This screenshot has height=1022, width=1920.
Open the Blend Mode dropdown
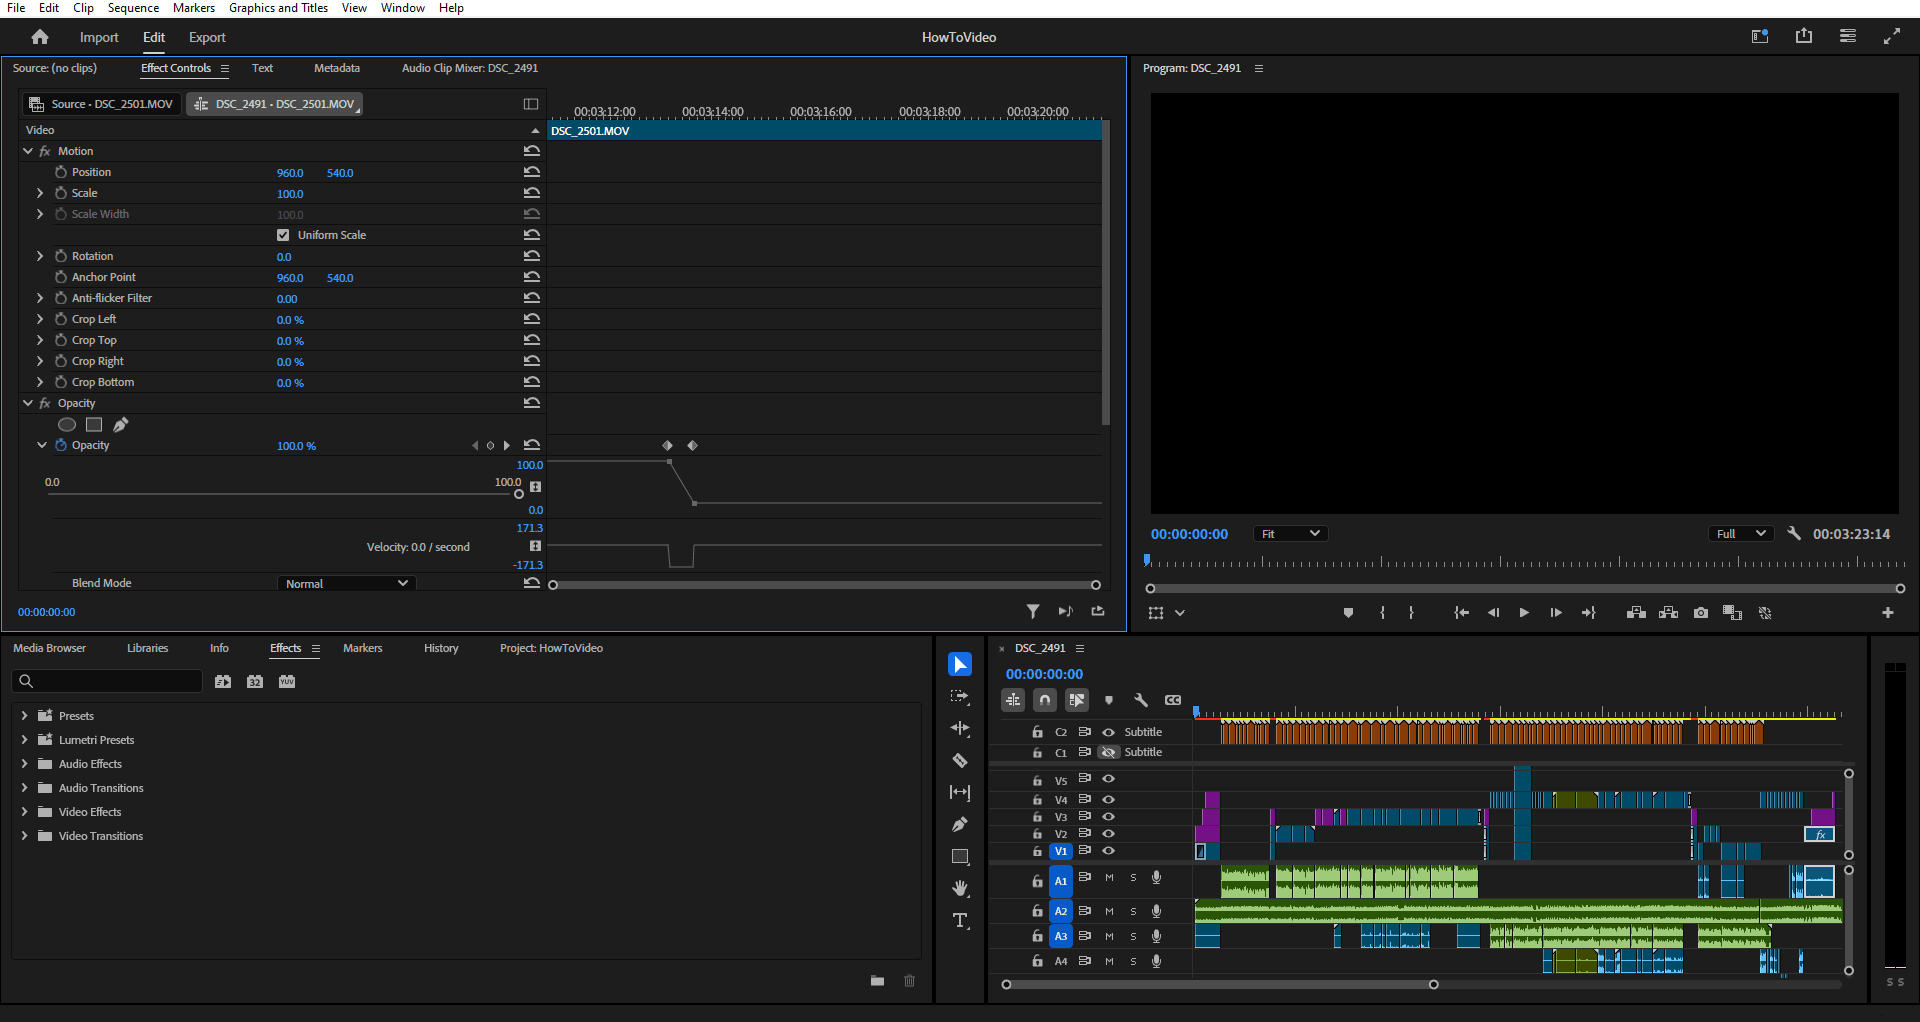(346, 584)
